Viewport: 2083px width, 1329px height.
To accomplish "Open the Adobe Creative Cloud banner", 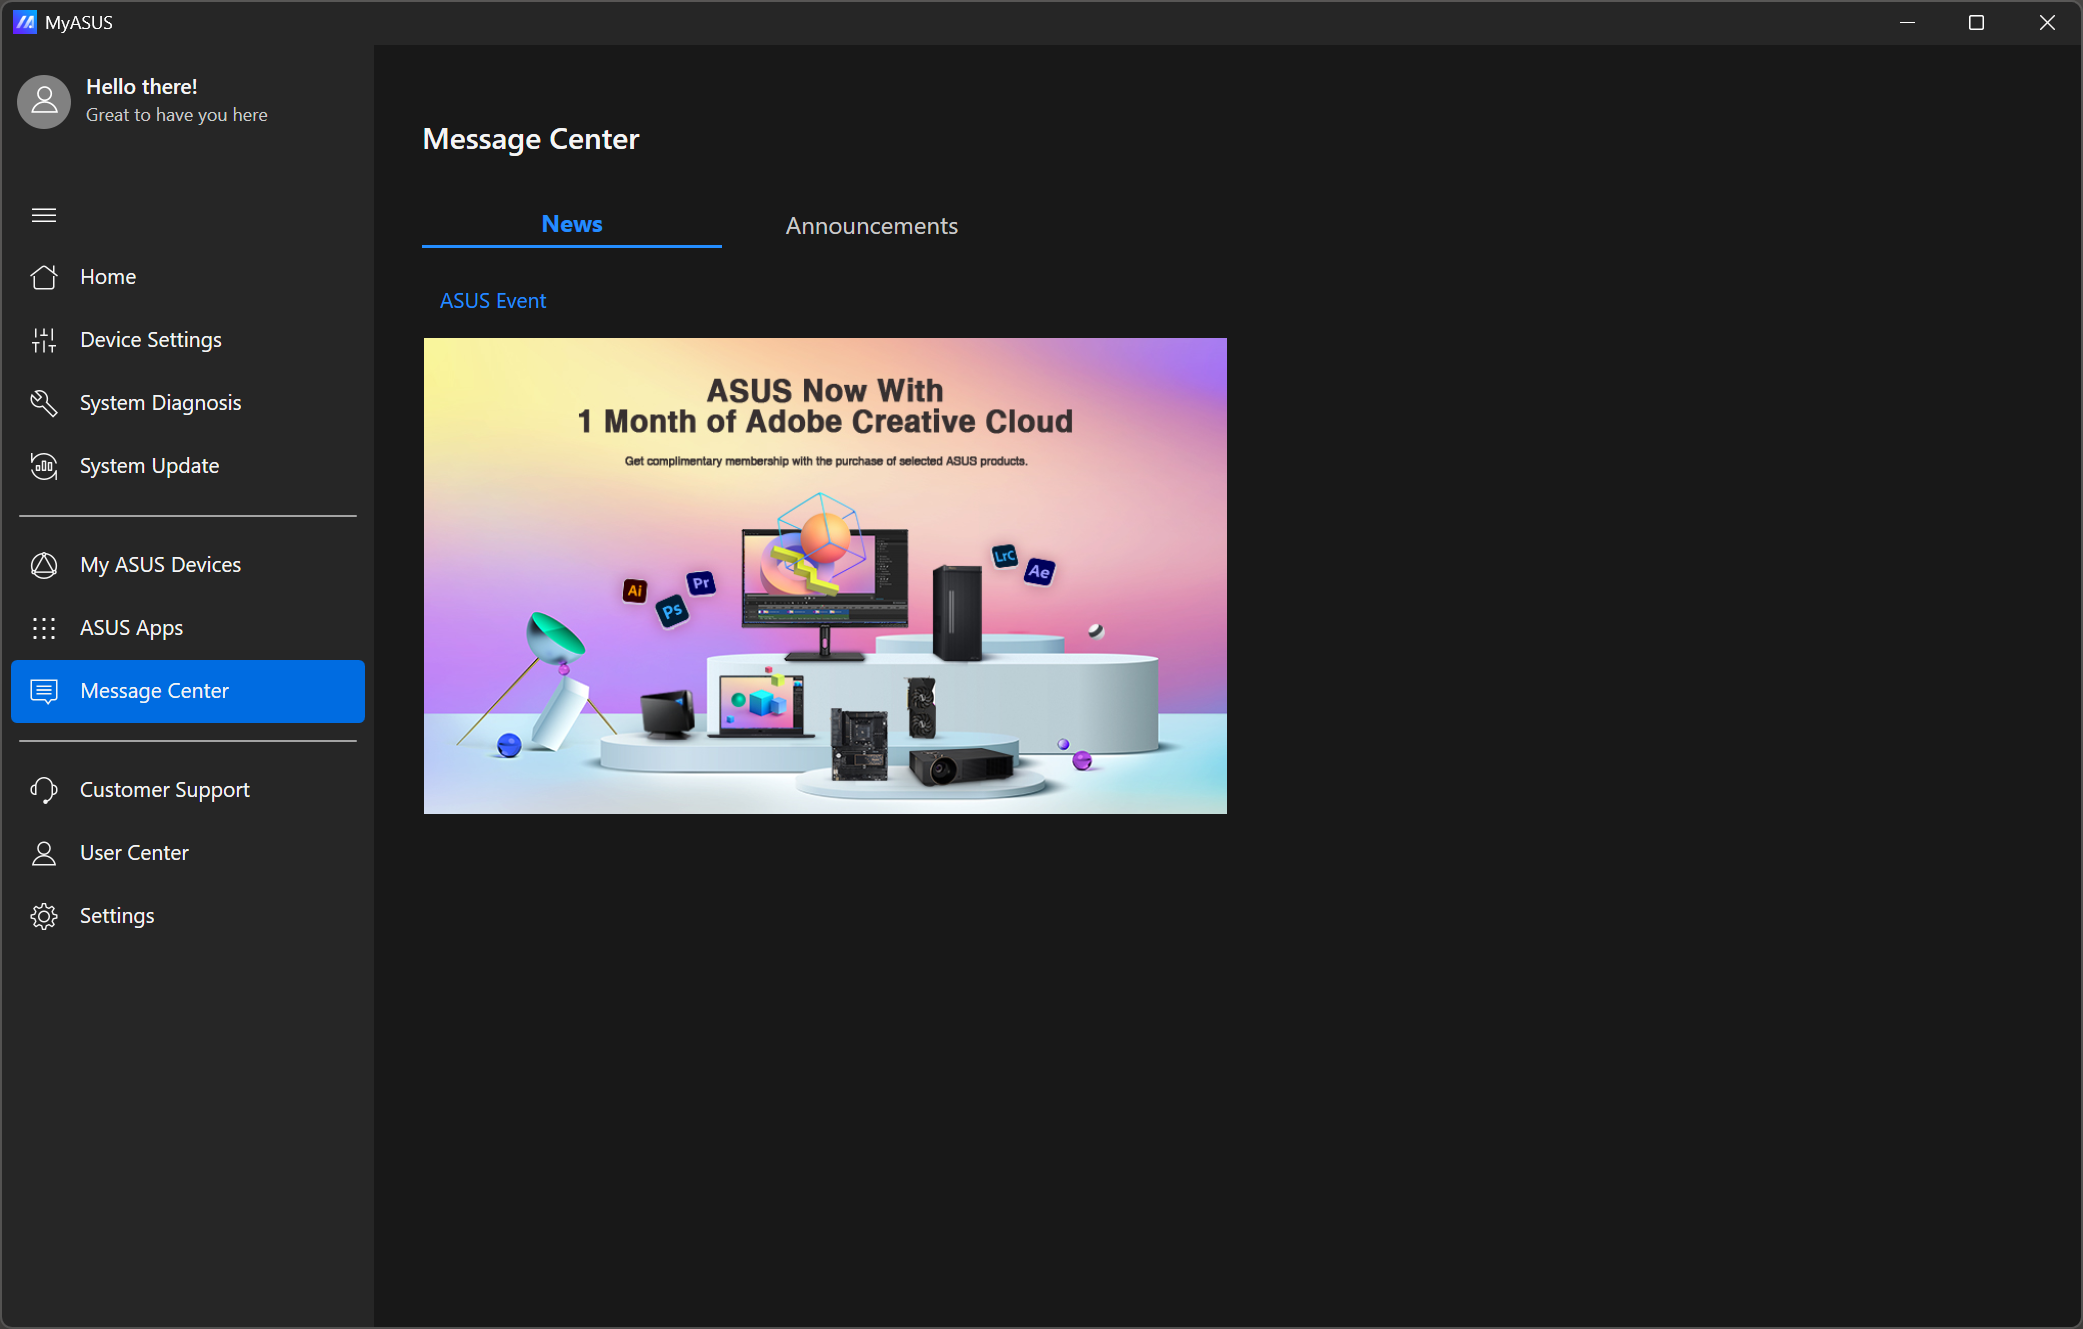I will (x=825, y=576).
